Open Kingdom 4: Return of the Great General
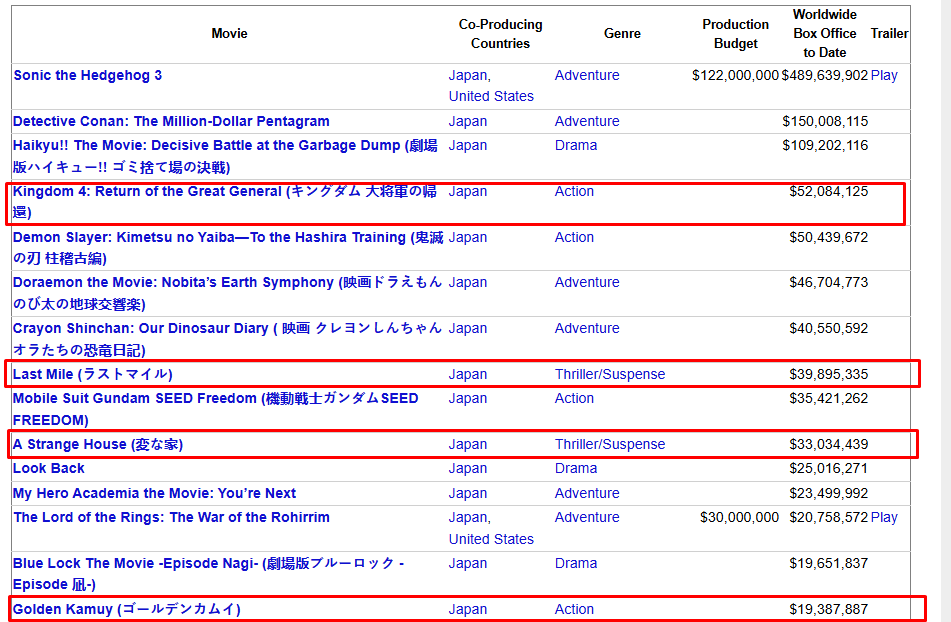Viewport: 951px width, 622px height. pyautogui.click(x=225, y=202)
